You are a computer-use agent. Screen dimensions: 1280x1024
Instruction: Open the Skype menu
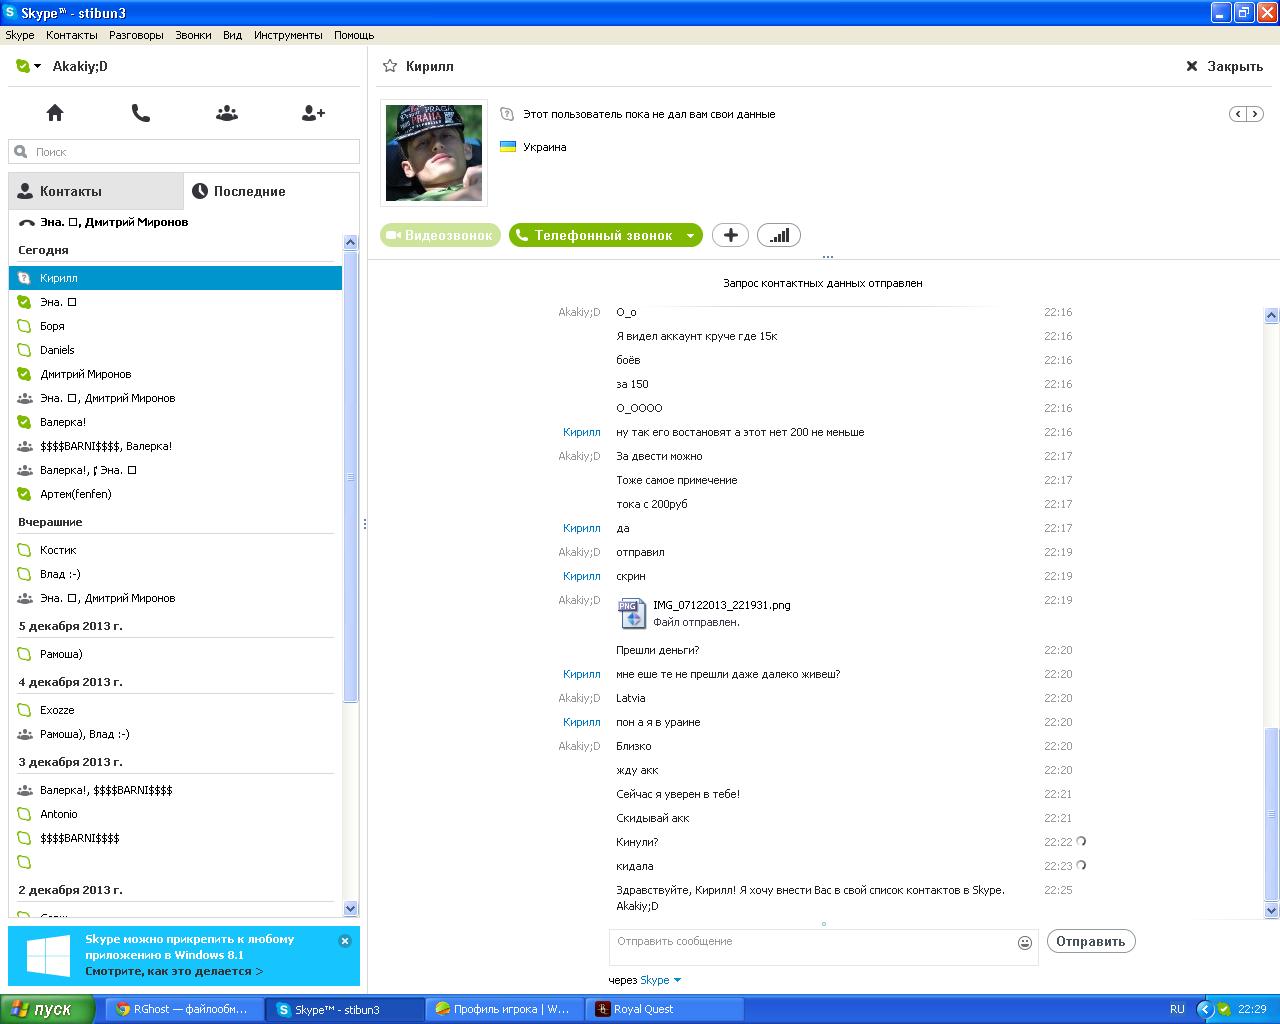(x=20, y=35)
